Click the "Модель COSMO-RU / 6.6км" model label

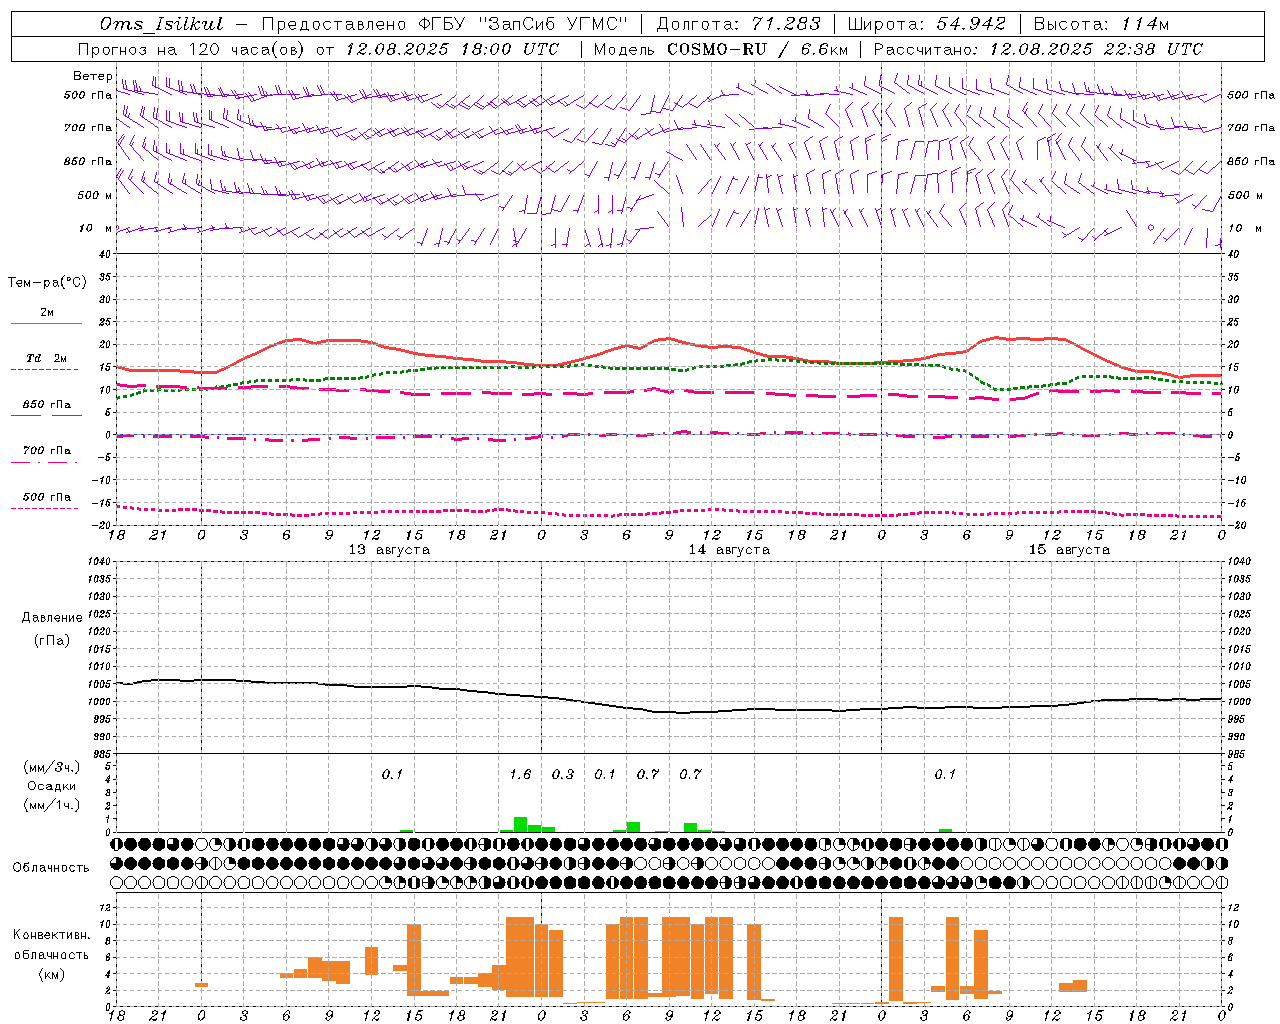click(720, 49)
